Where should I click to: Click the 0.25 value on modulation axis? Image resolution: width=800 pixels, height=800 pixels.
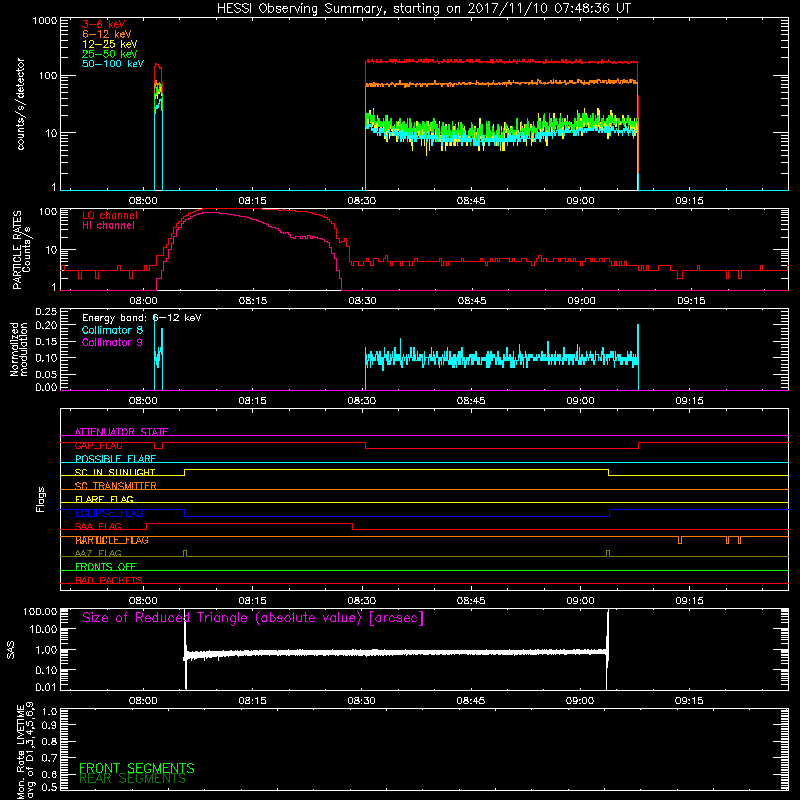tap(46, 312)
